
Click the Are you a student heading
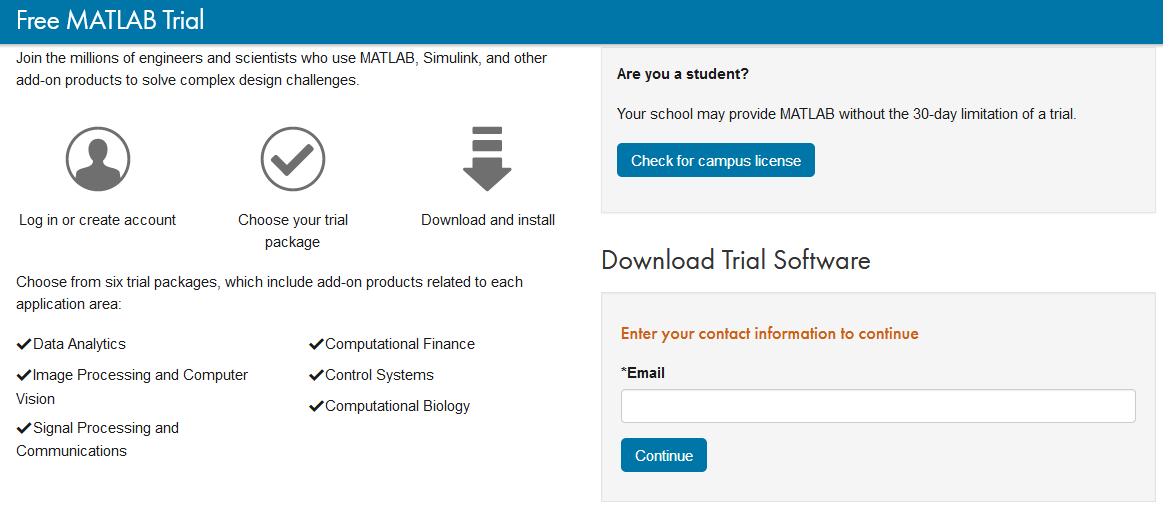(x=683, y=74)
